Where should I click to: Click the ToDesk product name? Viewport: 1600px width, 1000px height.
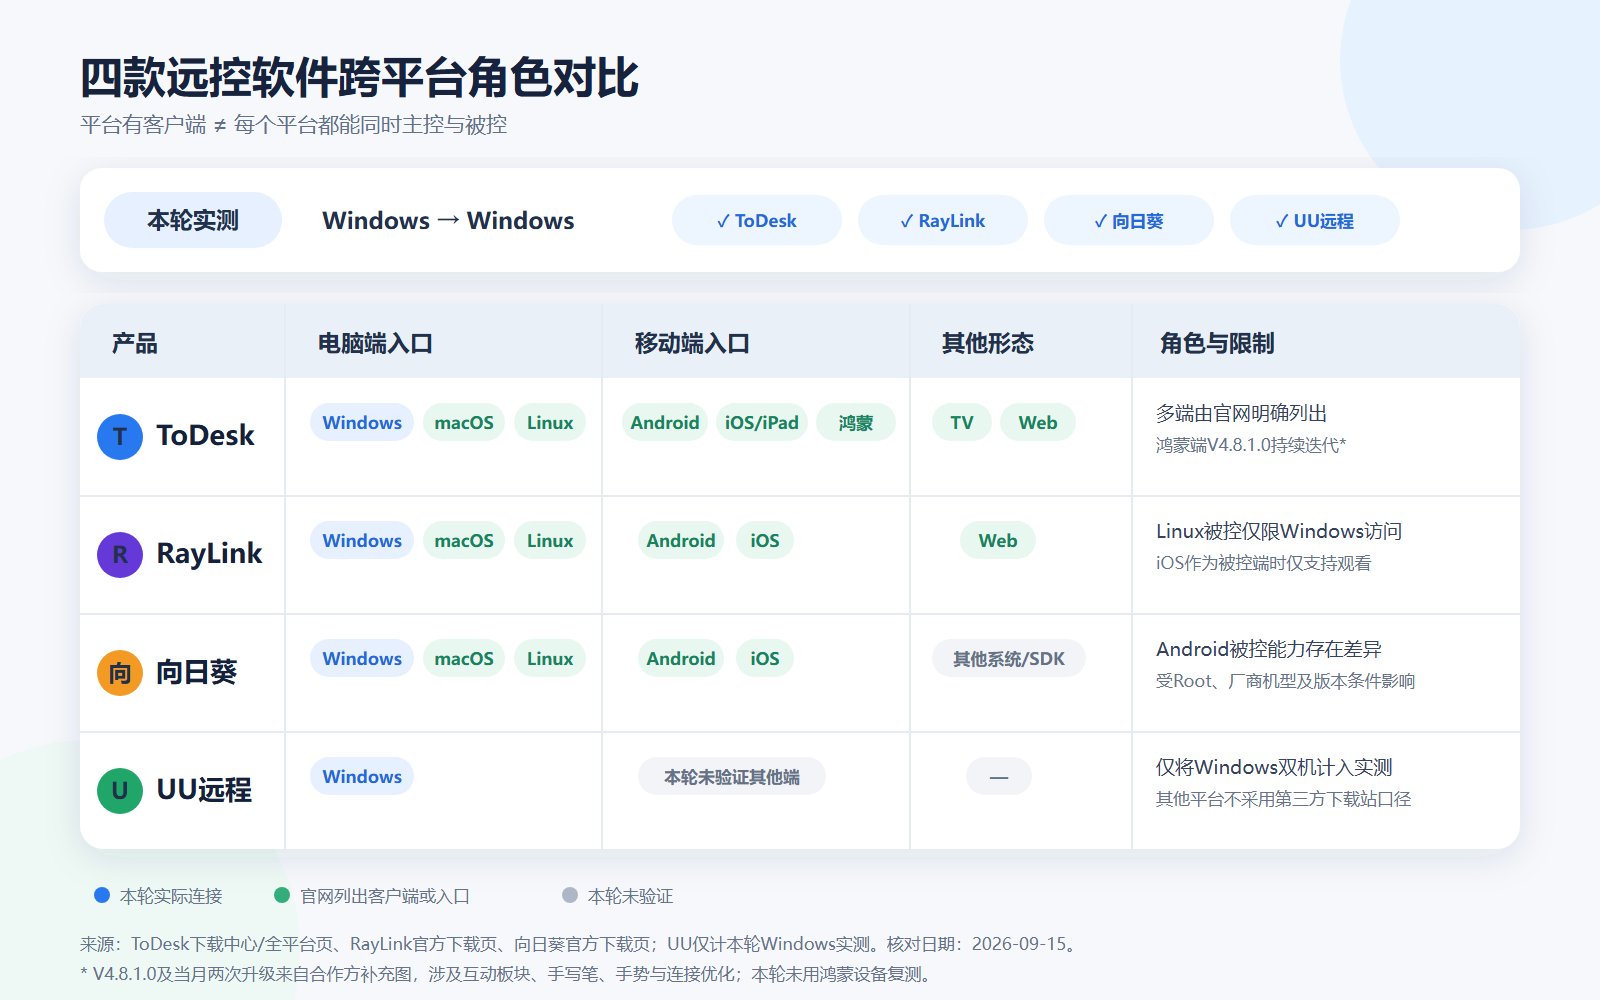coord(206,436)
